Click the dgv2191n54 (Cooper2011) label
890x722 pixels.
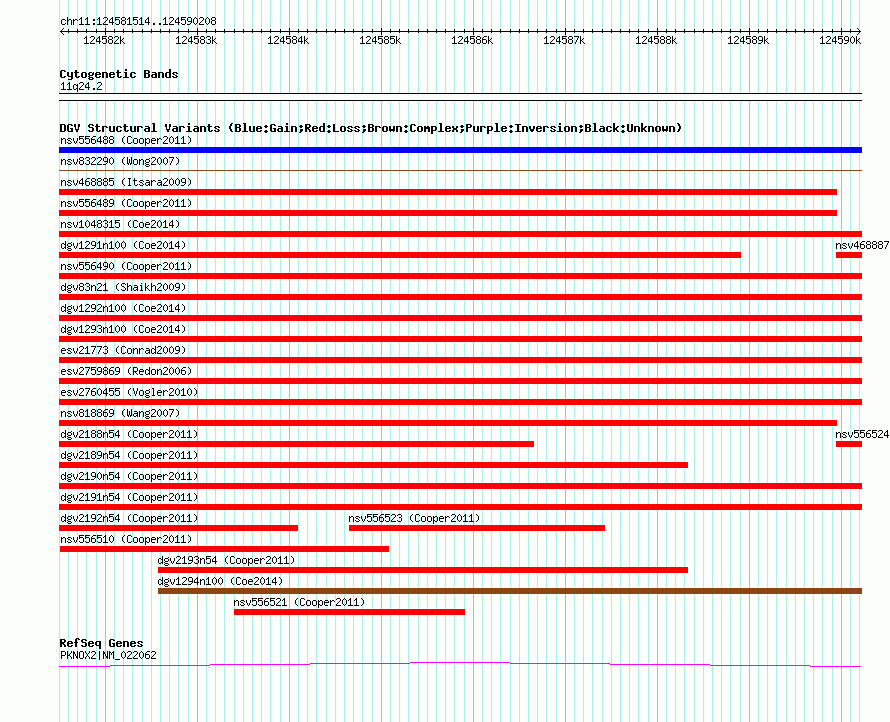[x=129, y=497]
